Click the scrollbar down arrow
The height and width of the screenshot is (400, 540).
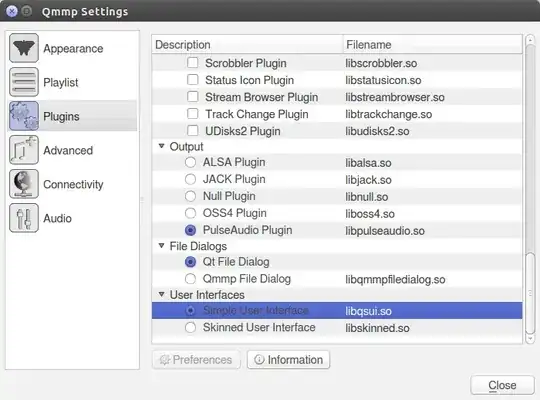[530, 339]
